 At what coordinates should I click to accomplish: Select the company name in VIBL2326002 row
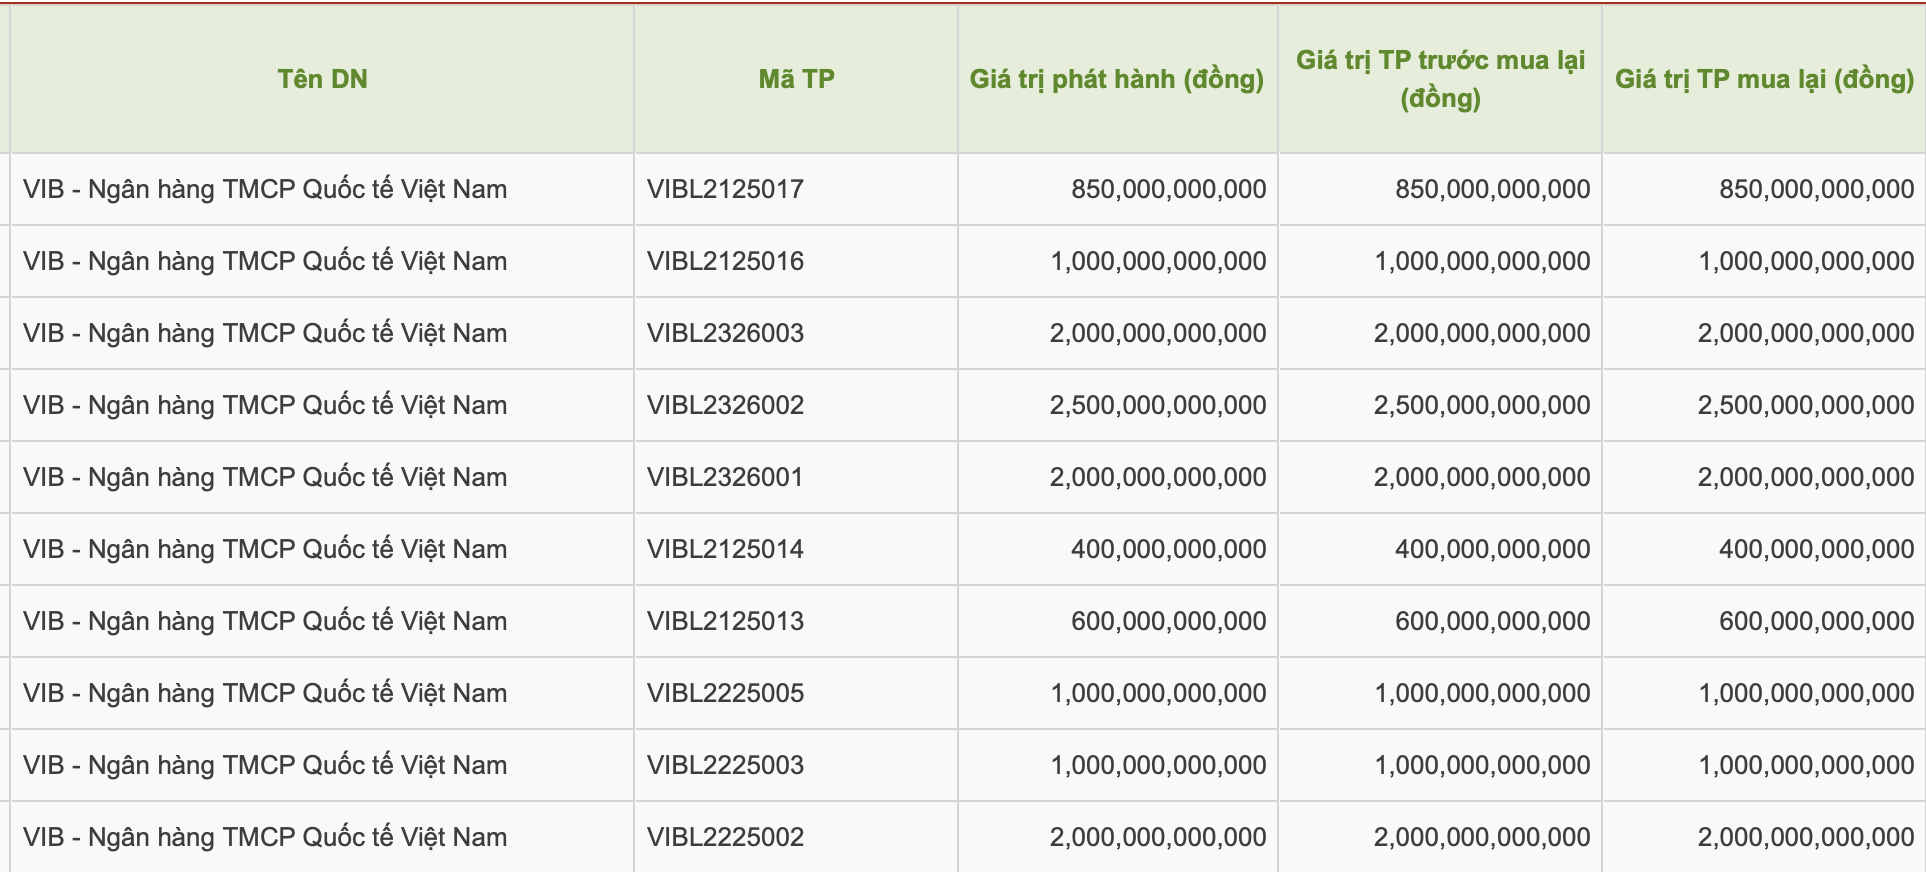[265, 405]
